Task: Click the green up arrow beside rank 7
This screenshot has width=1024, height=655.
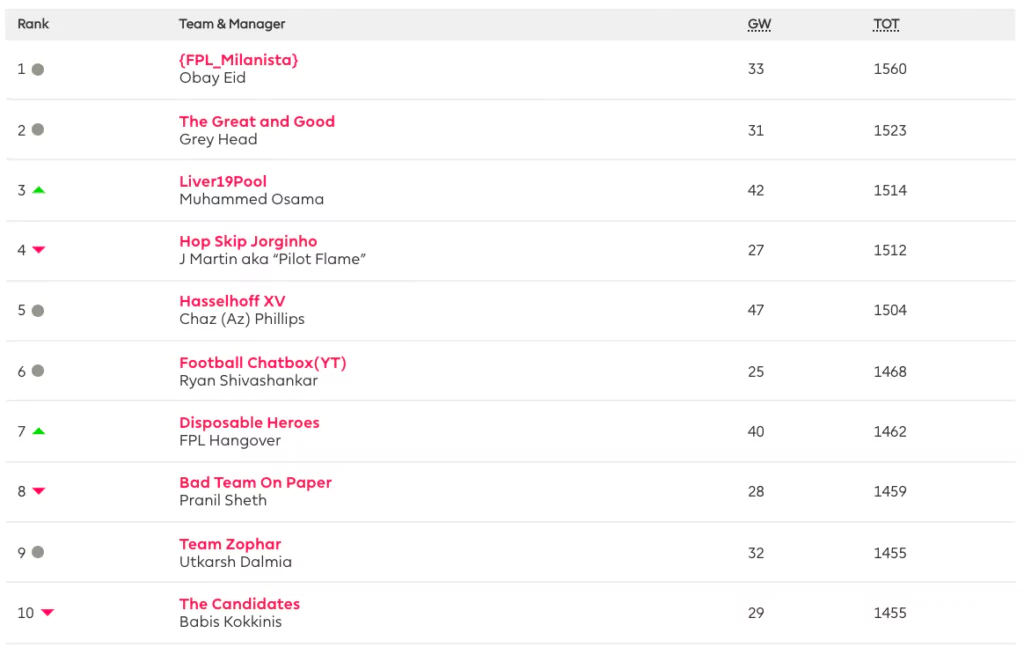Action: [39, 431]
